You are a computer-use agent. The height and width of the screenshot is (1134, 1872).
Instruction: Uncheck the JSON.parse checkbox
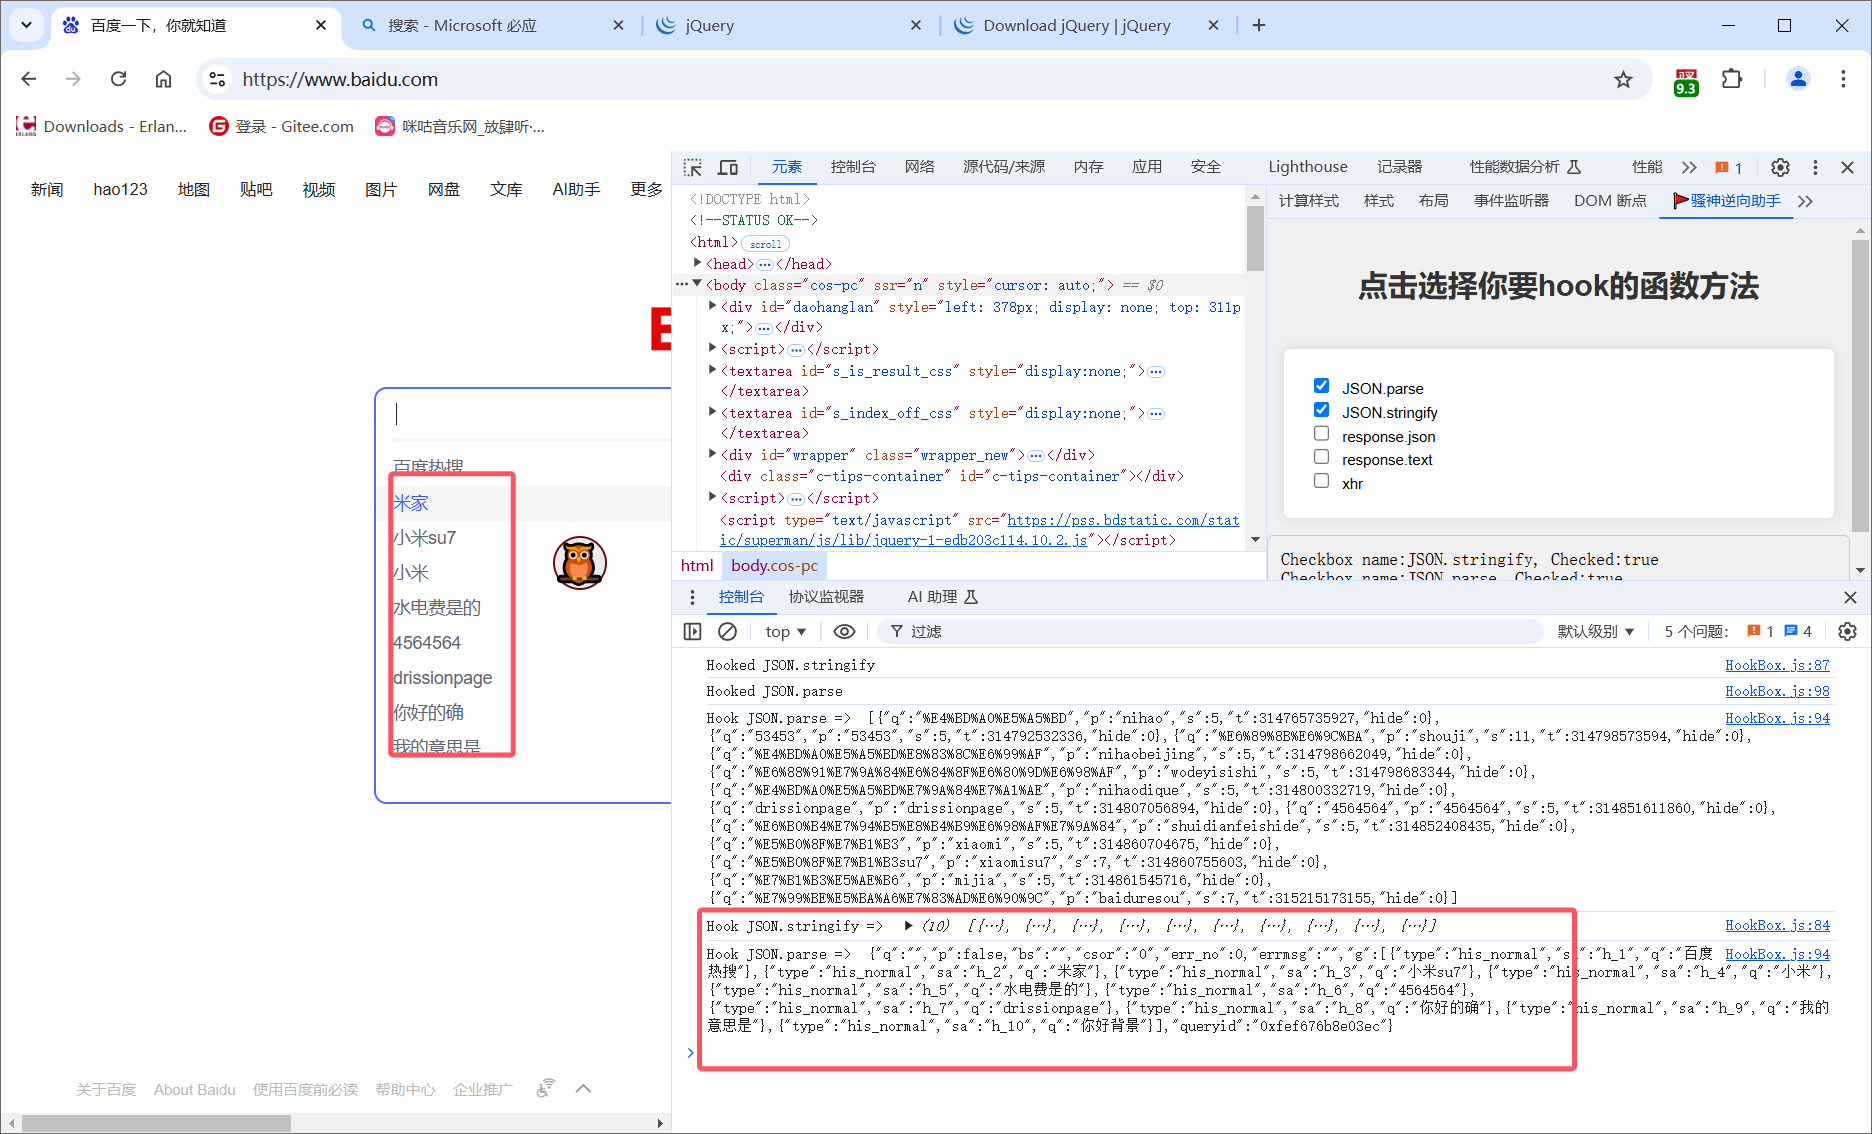tap(1321, 386)
